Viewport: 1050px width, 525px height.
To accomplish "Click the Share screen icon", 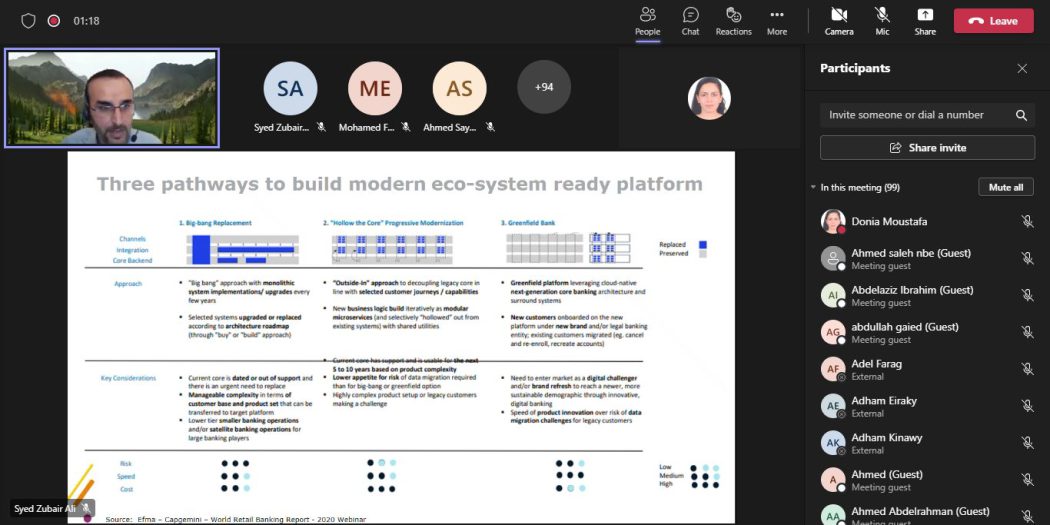I will pos(925,15).
